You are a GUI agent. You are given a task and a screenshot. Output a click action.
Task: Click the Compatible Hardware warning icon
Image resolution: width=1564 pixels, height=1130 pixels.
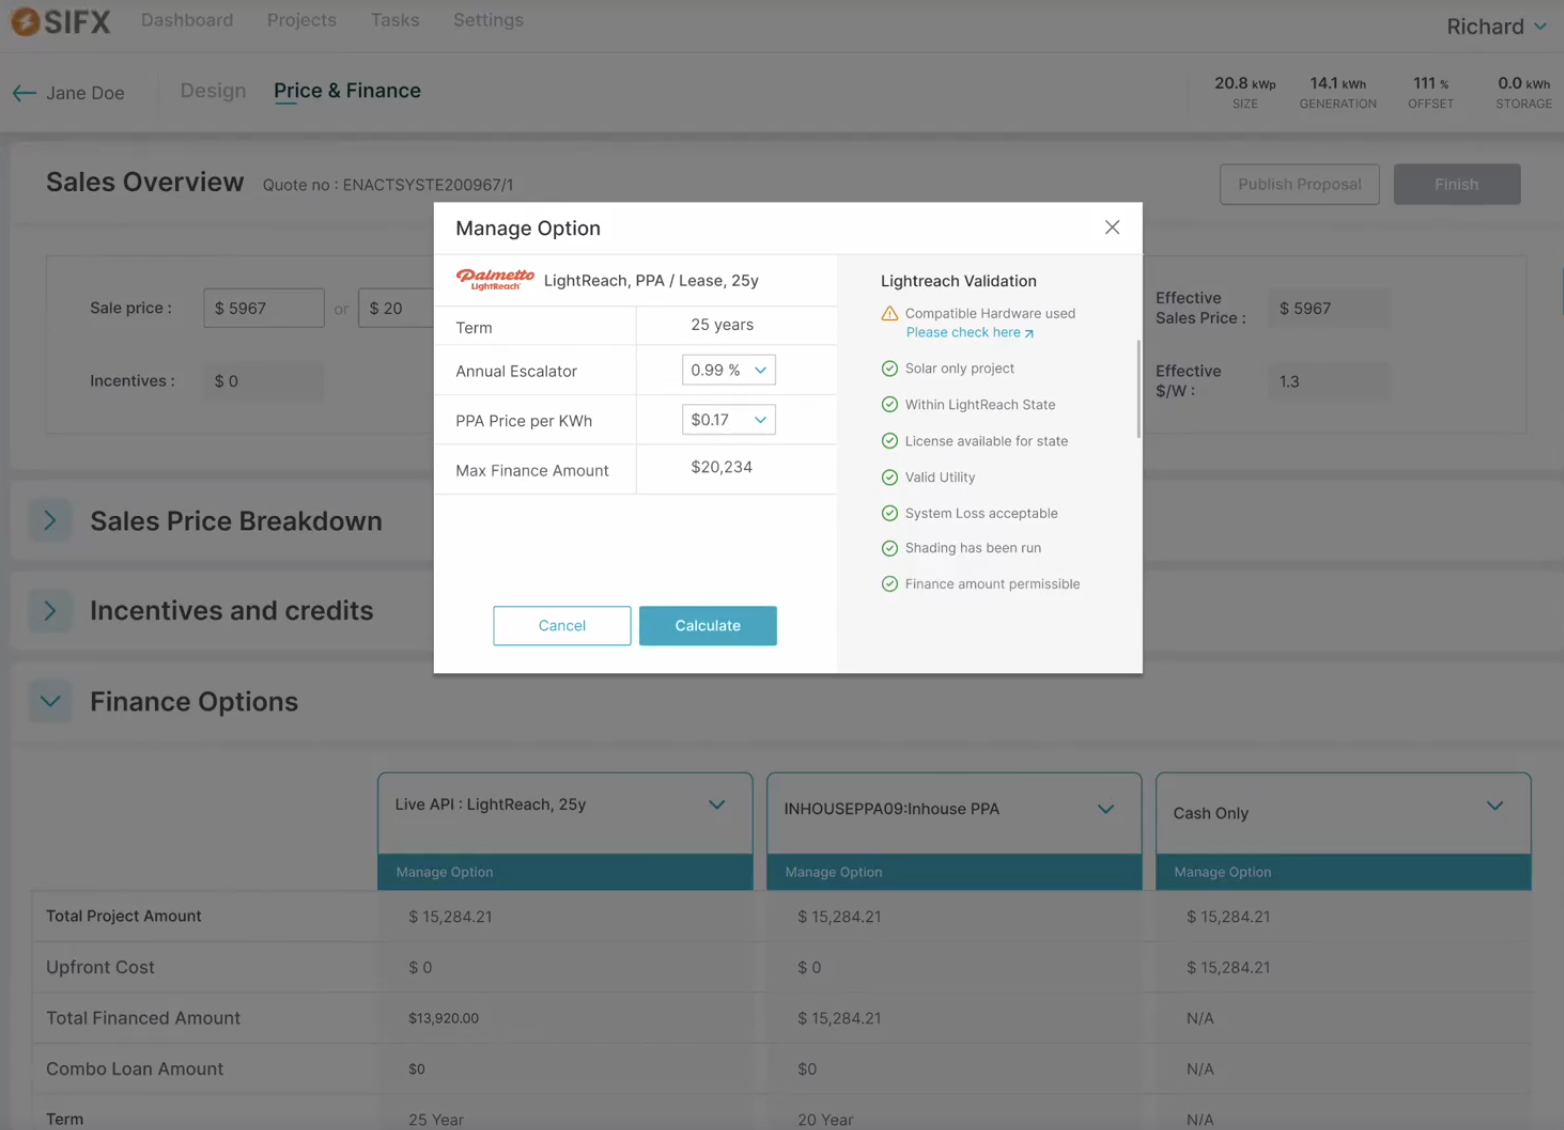[x=889, y=313]
